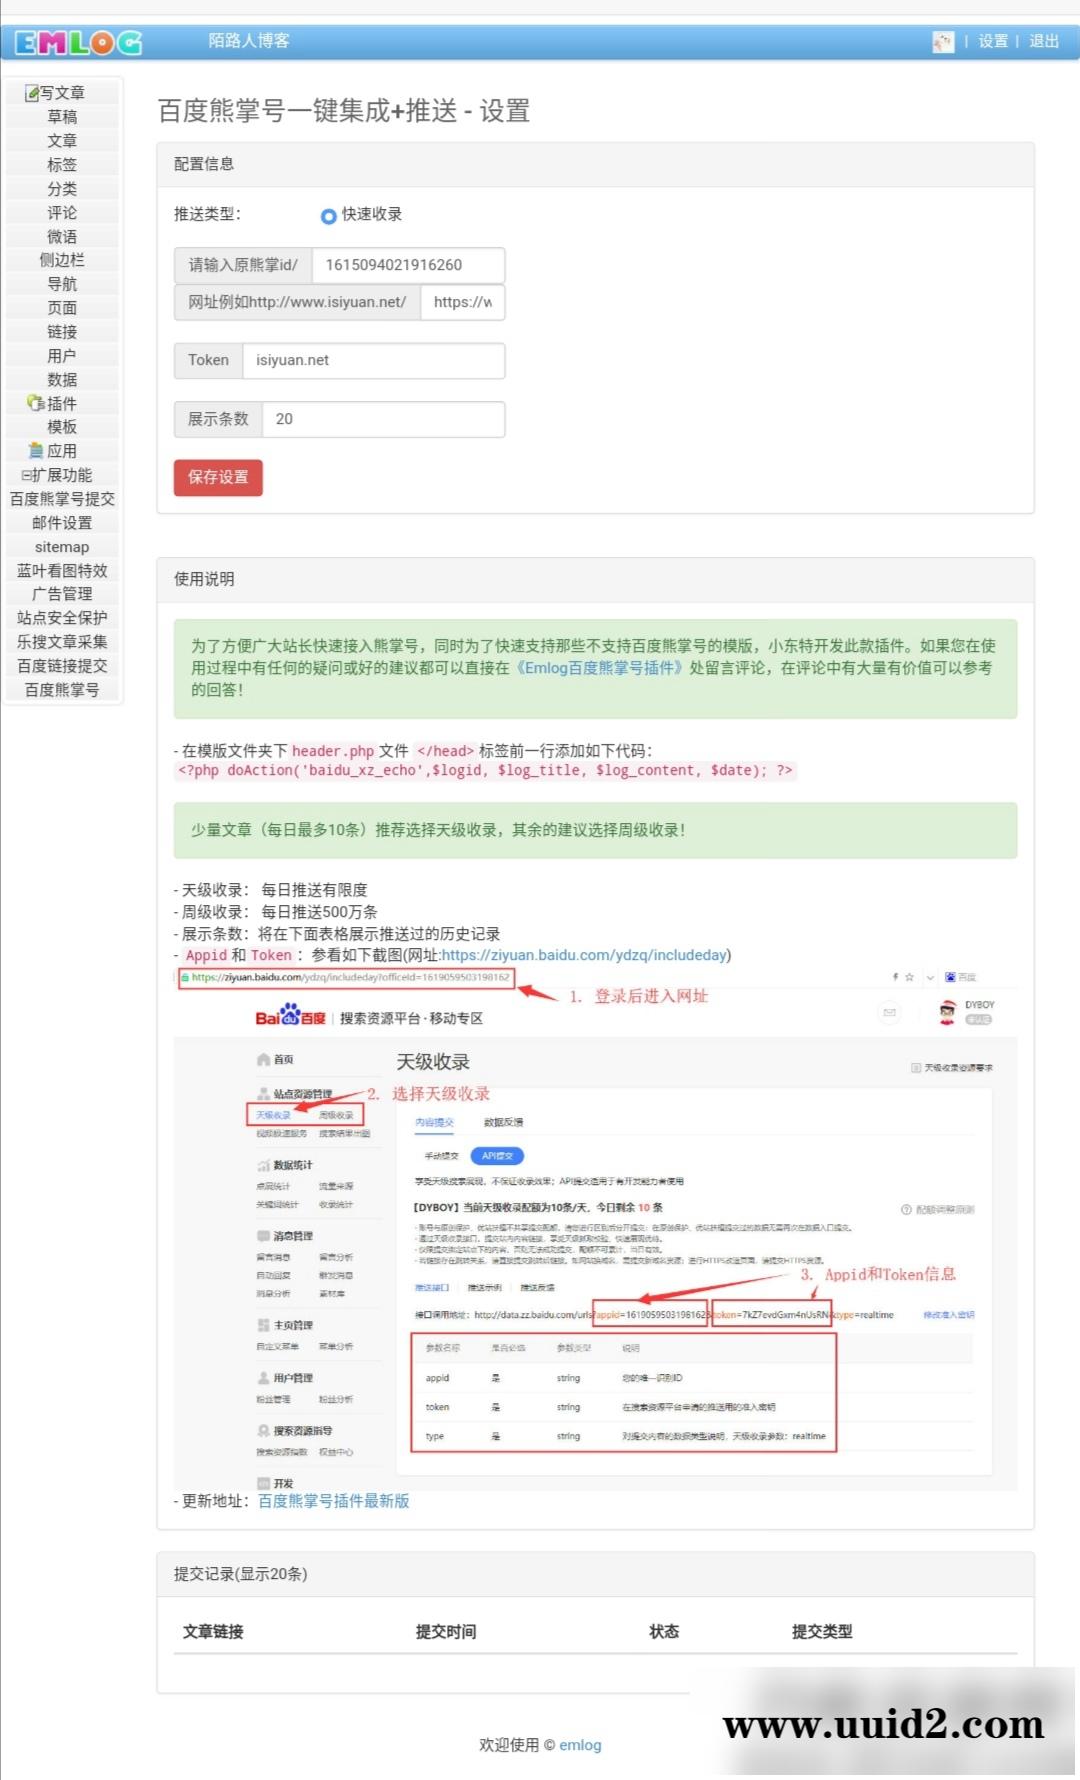This screenshot has height=1780, width=1080.
Task: Open 百度熊掌号 in the sidebar
Action: point(62,690)
